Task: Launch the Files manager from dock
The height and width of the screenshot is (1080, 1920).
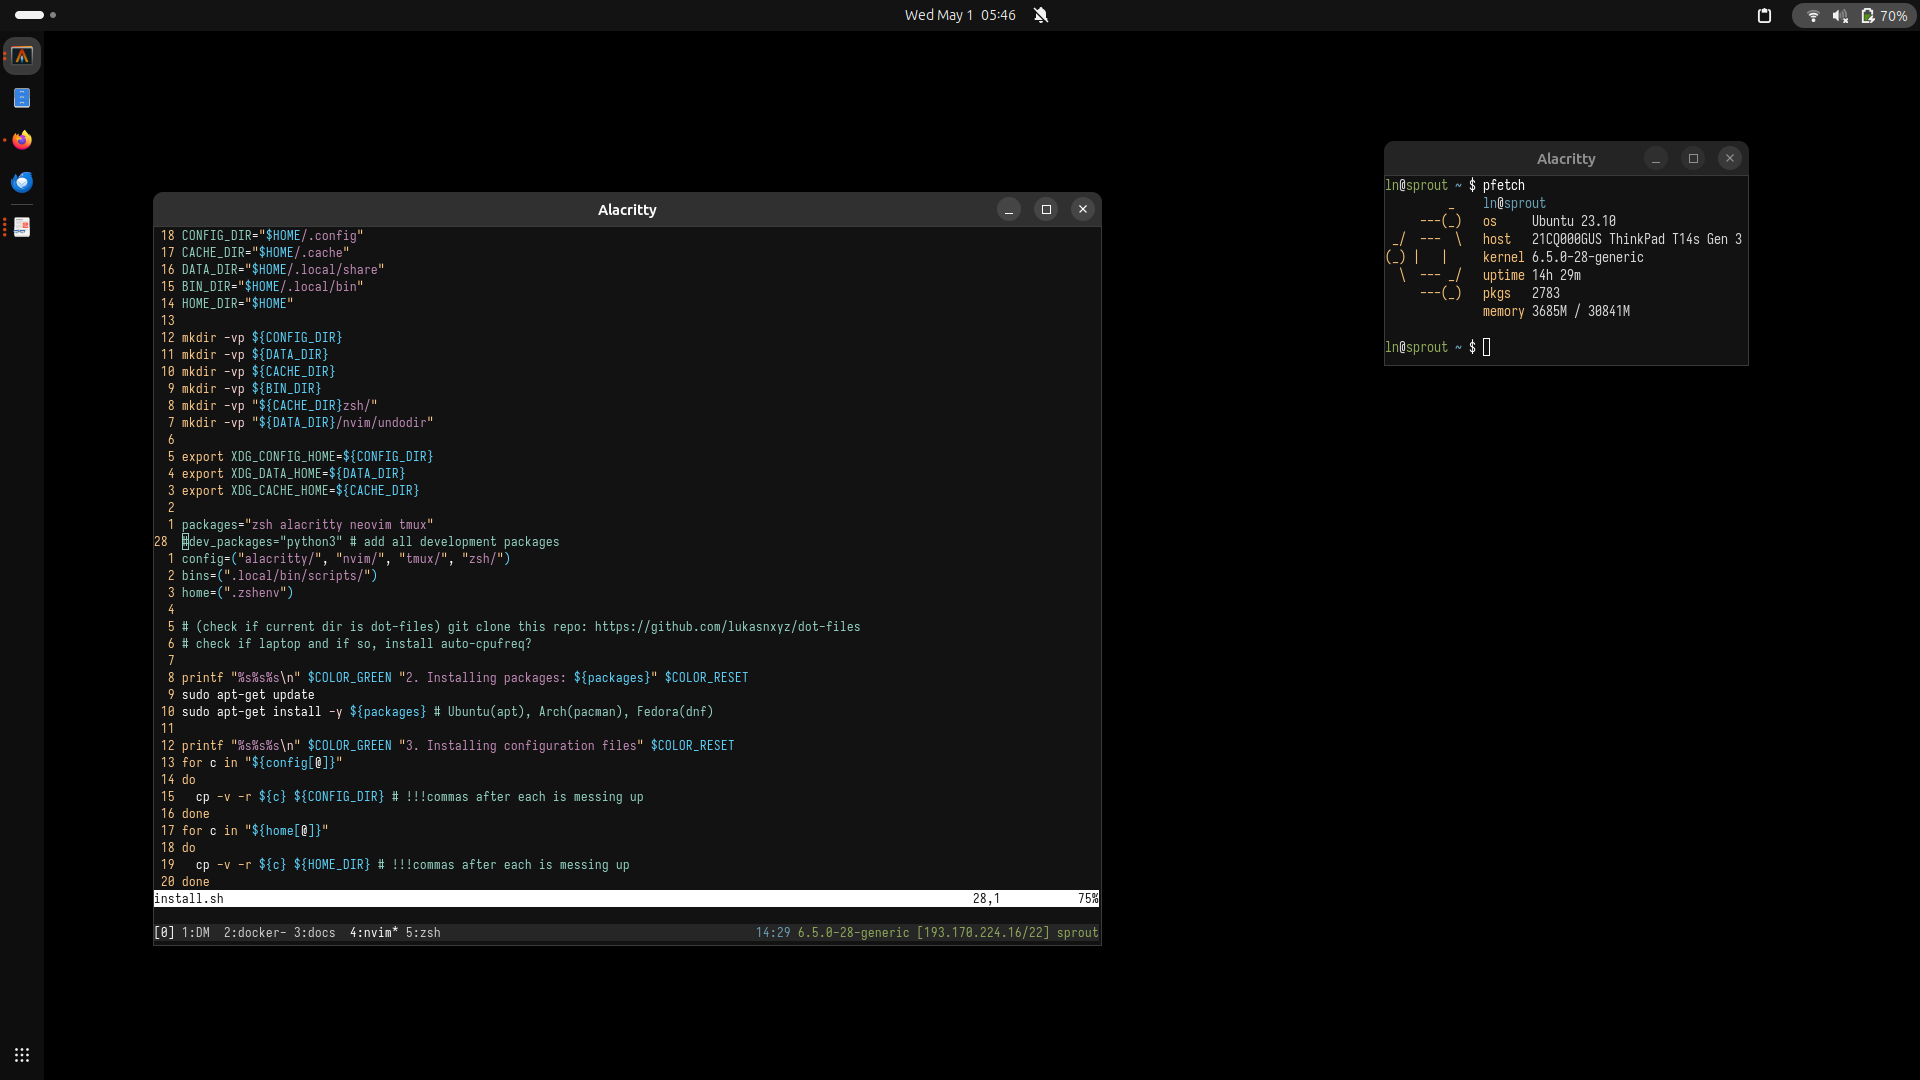Action: (x=22, y=98)
